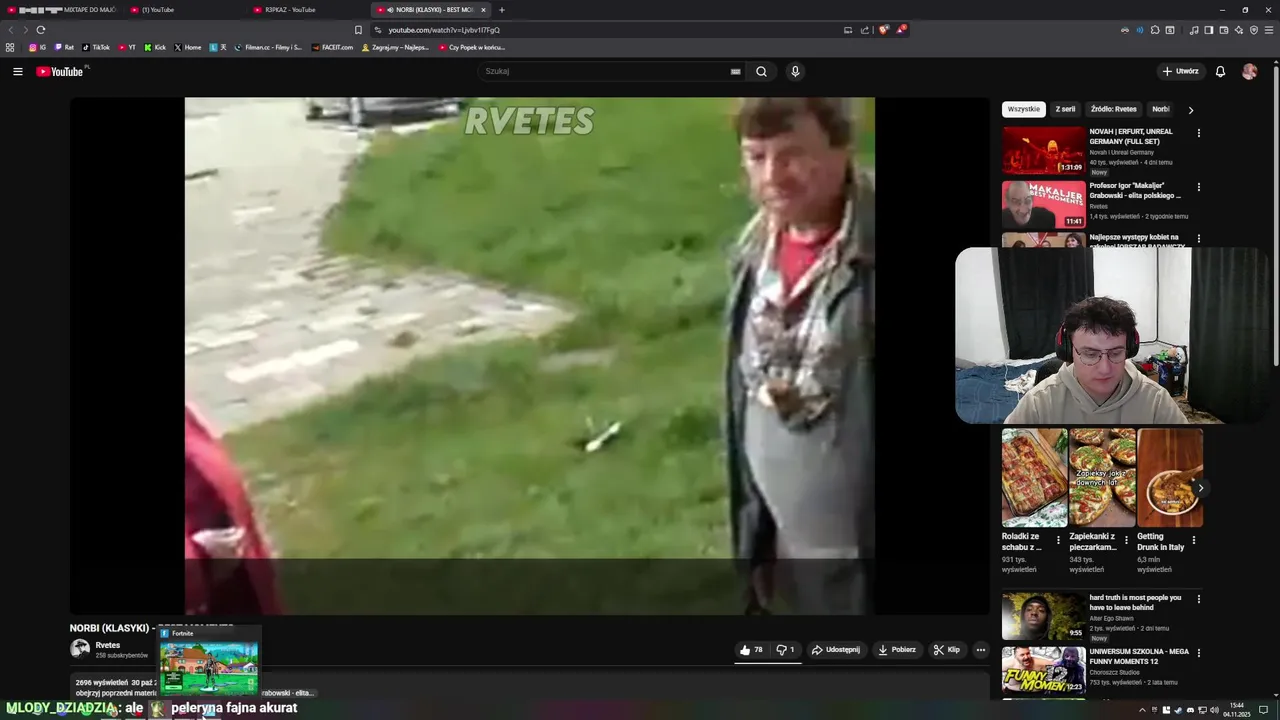1280x720 pixels.
Task: Click the Pobierz download button
Action: [897, 650]
